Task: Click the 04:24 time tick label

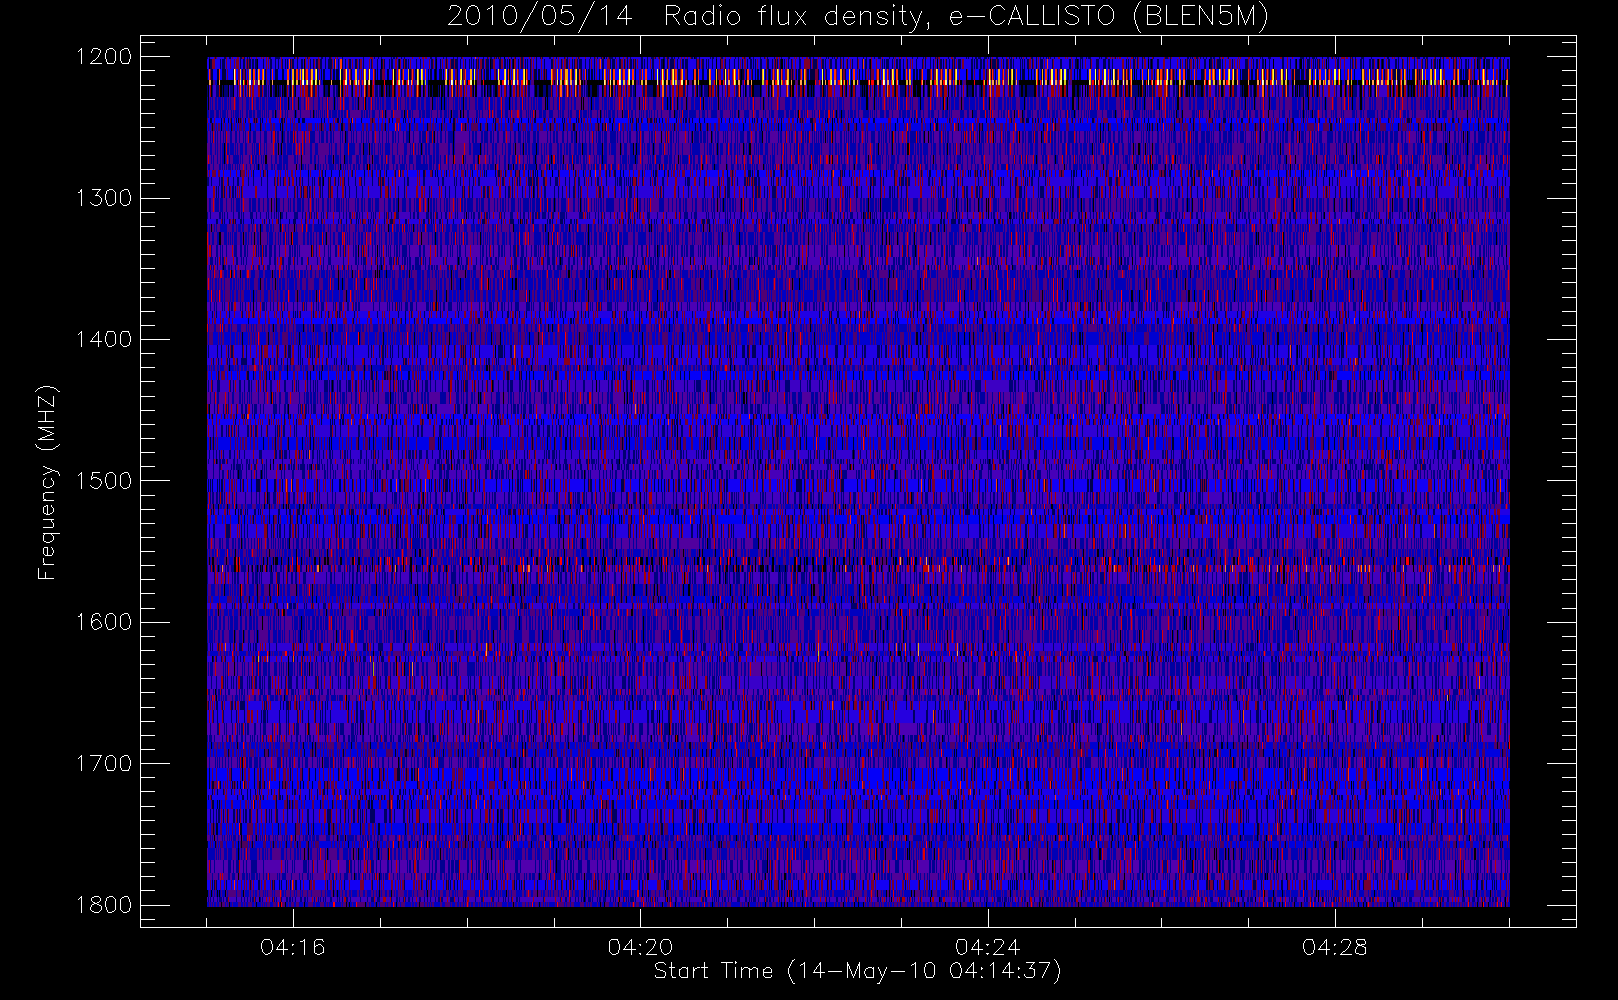Action: 988,947
